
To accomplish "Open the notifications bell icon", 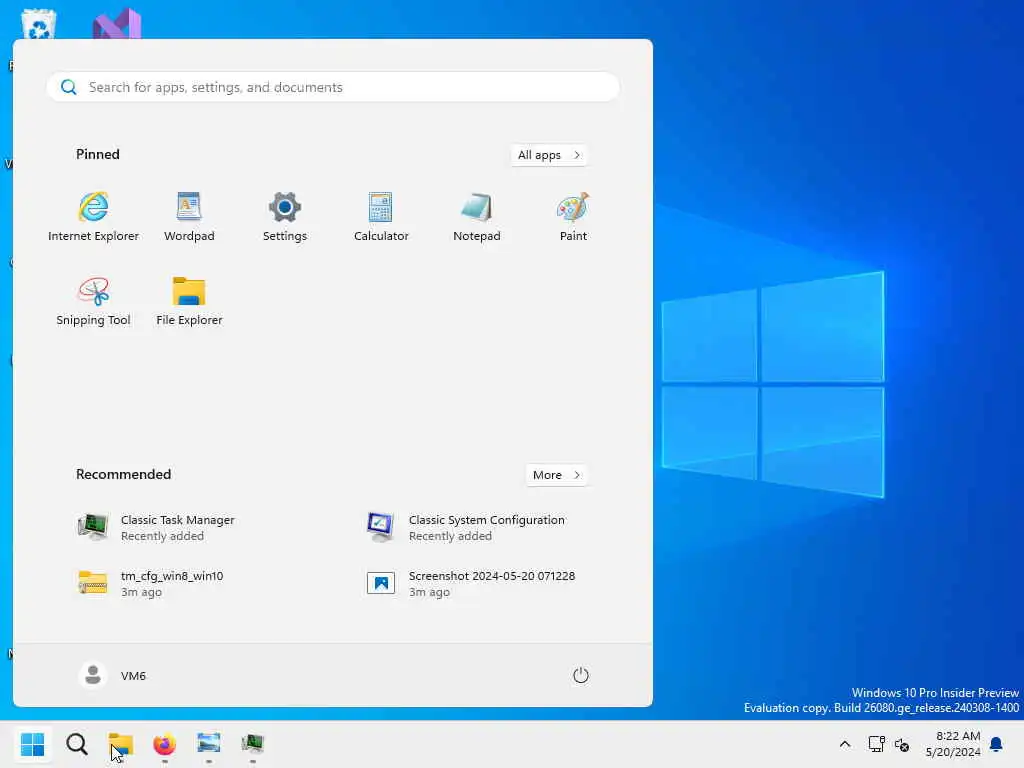I will click(x=997, y=744).
